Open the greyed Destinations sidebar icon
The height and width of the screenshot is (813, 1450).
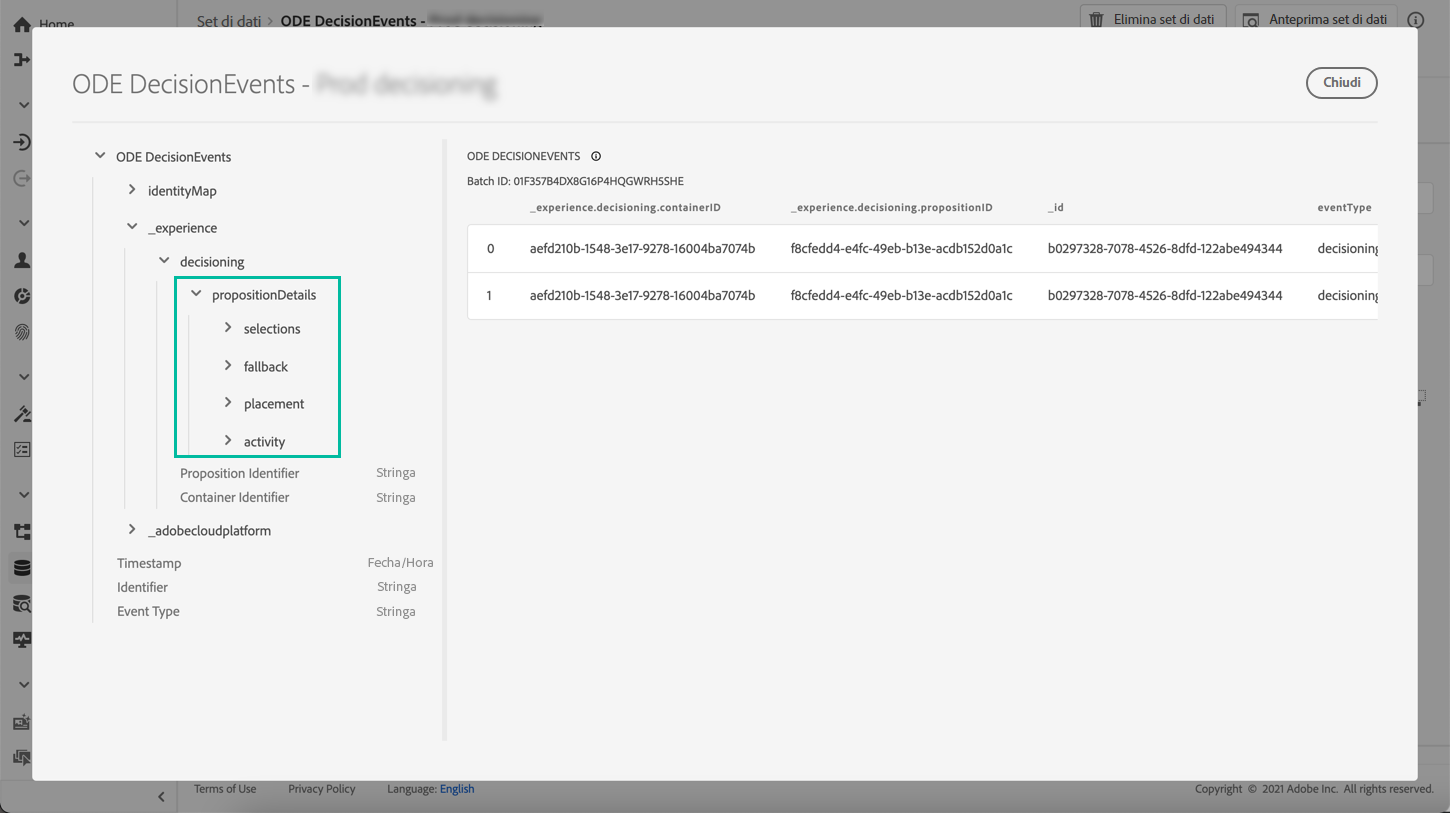coord(22,179)
